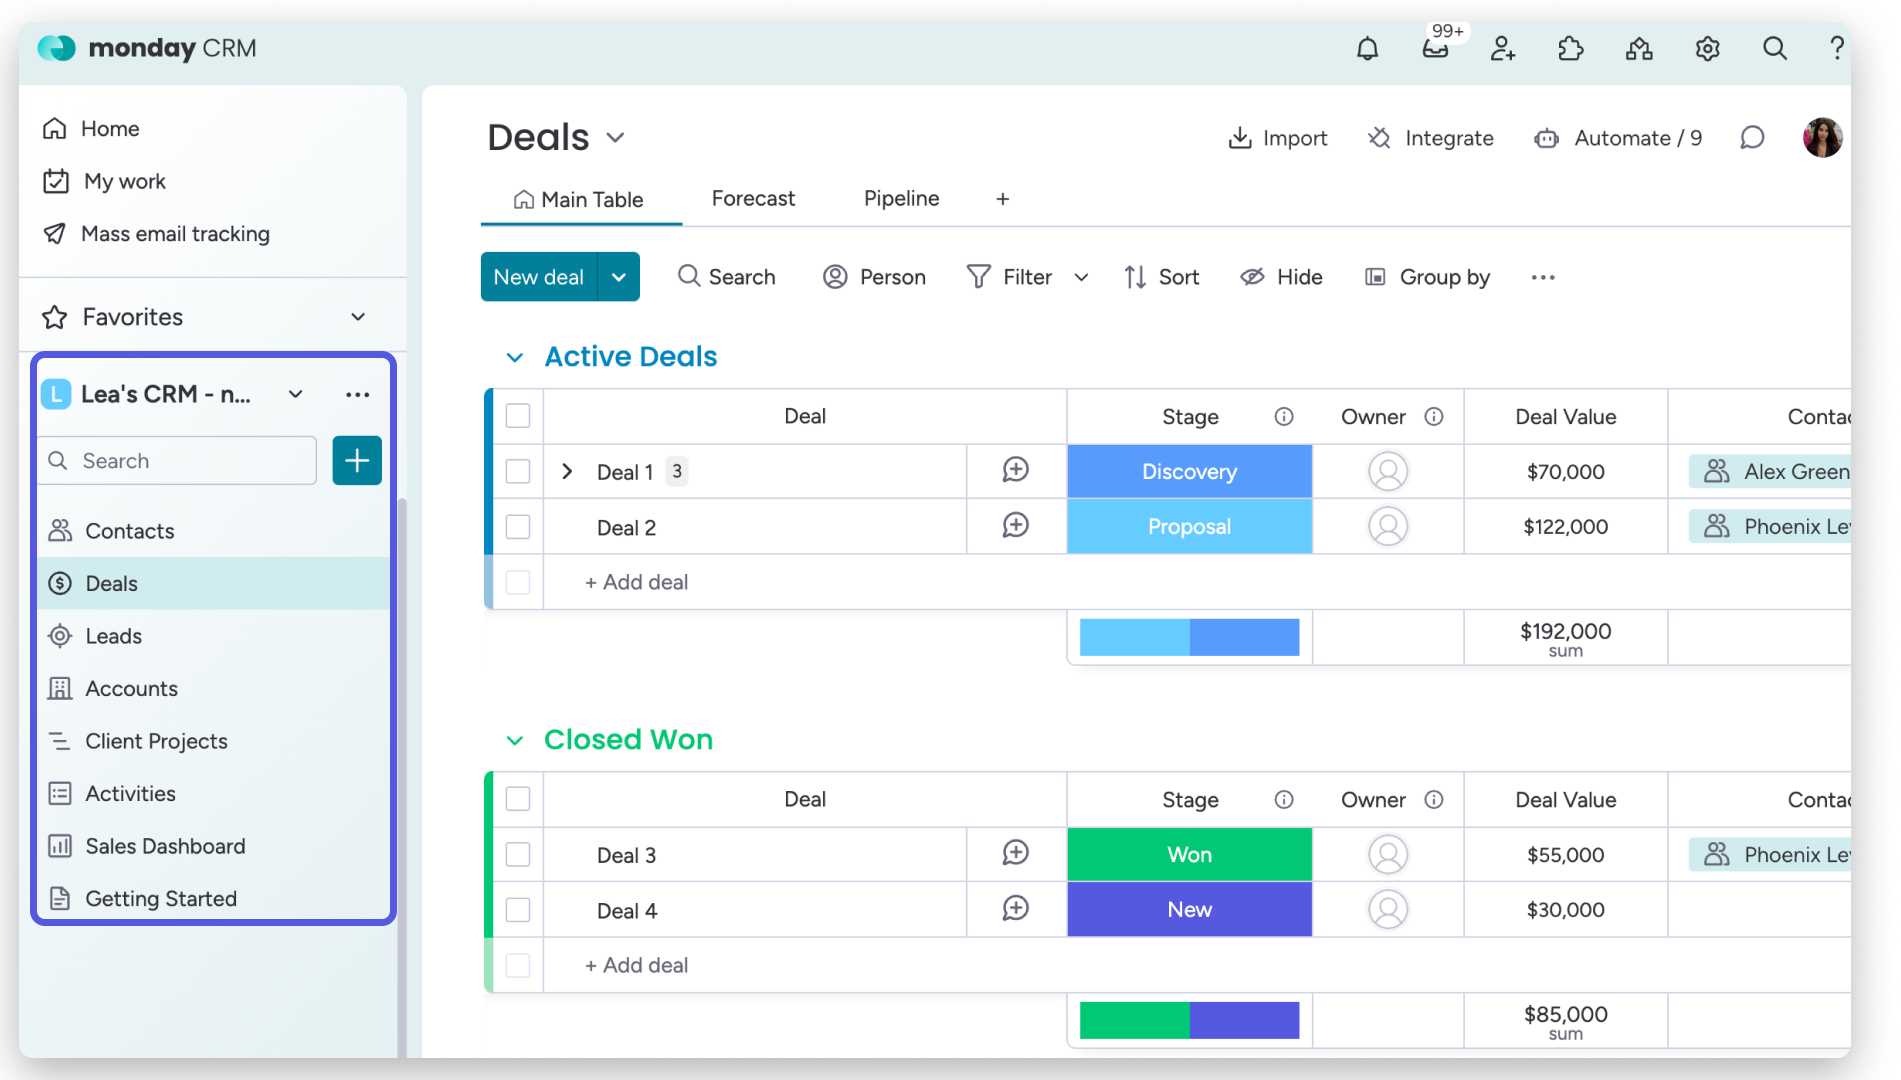Open the New deal dropdown arrow

pos(618,277)
